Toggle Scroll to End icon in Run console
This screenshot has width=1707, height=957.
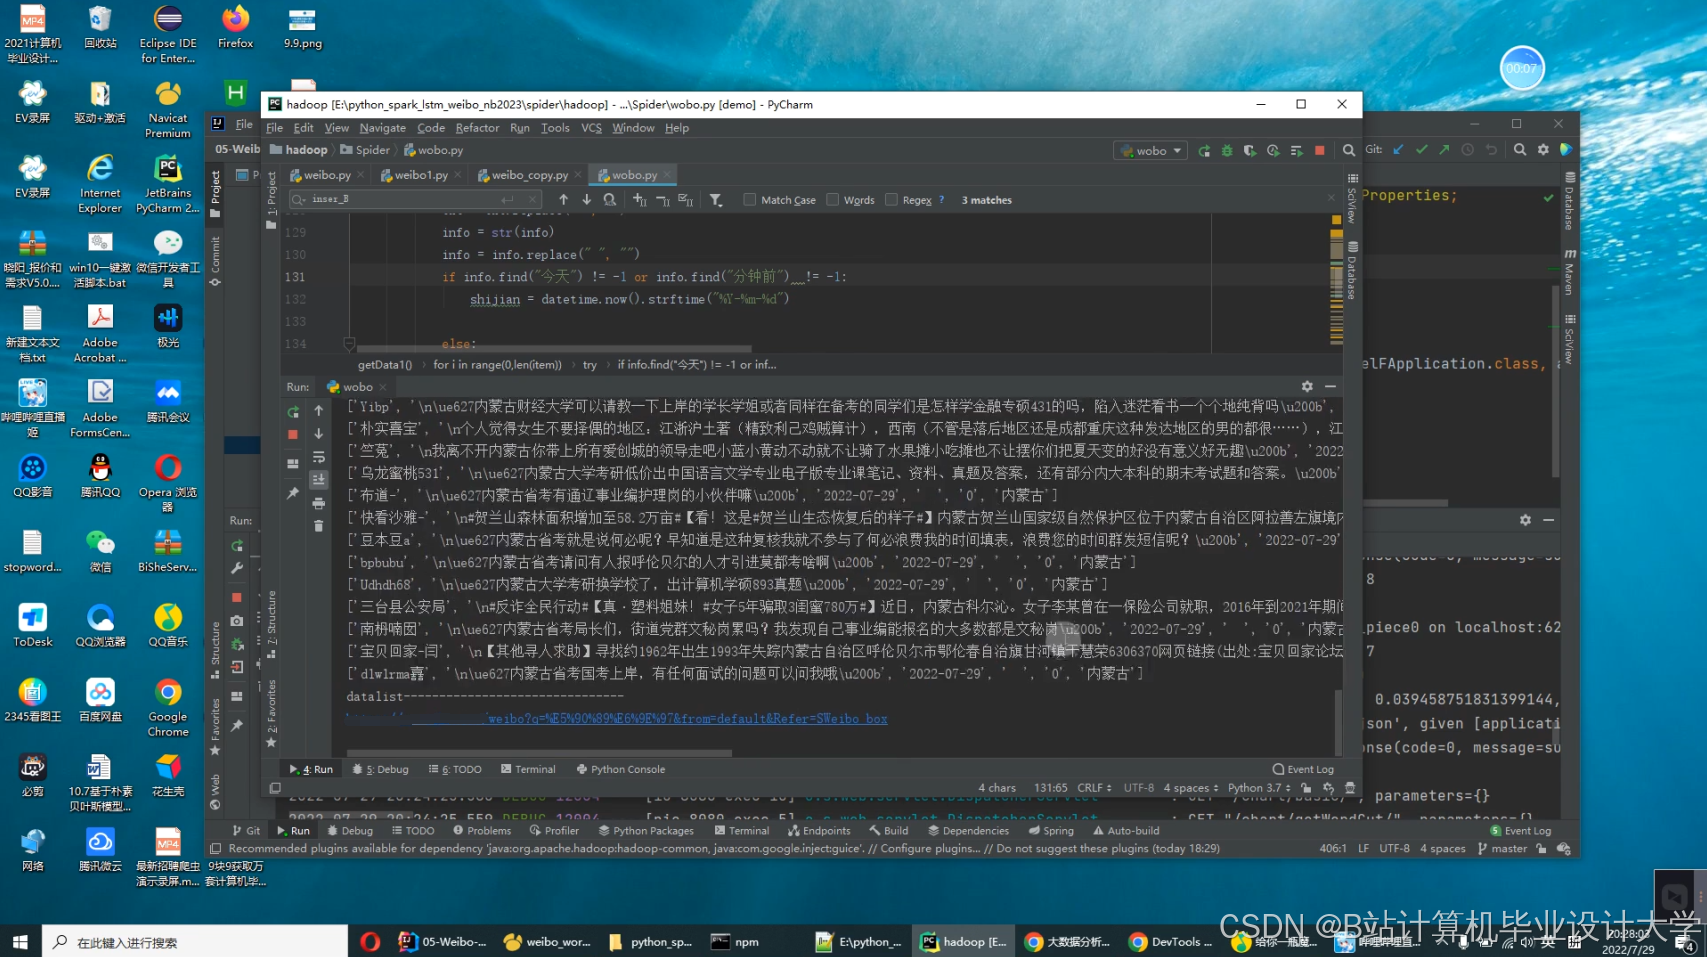pos(319,480)
